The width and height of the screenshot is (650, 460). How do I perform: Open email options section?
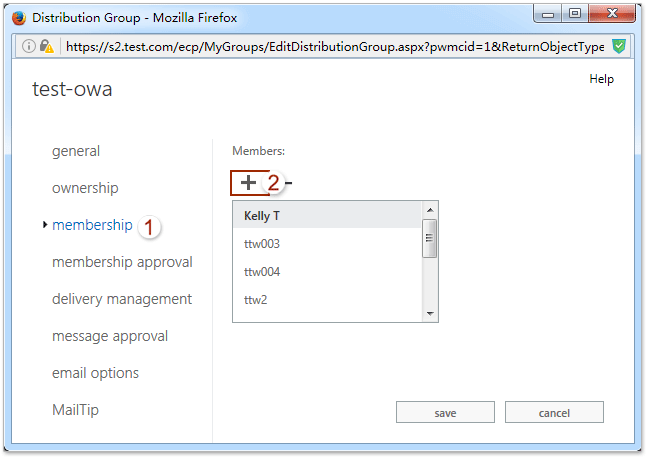(x=95, y=373)
